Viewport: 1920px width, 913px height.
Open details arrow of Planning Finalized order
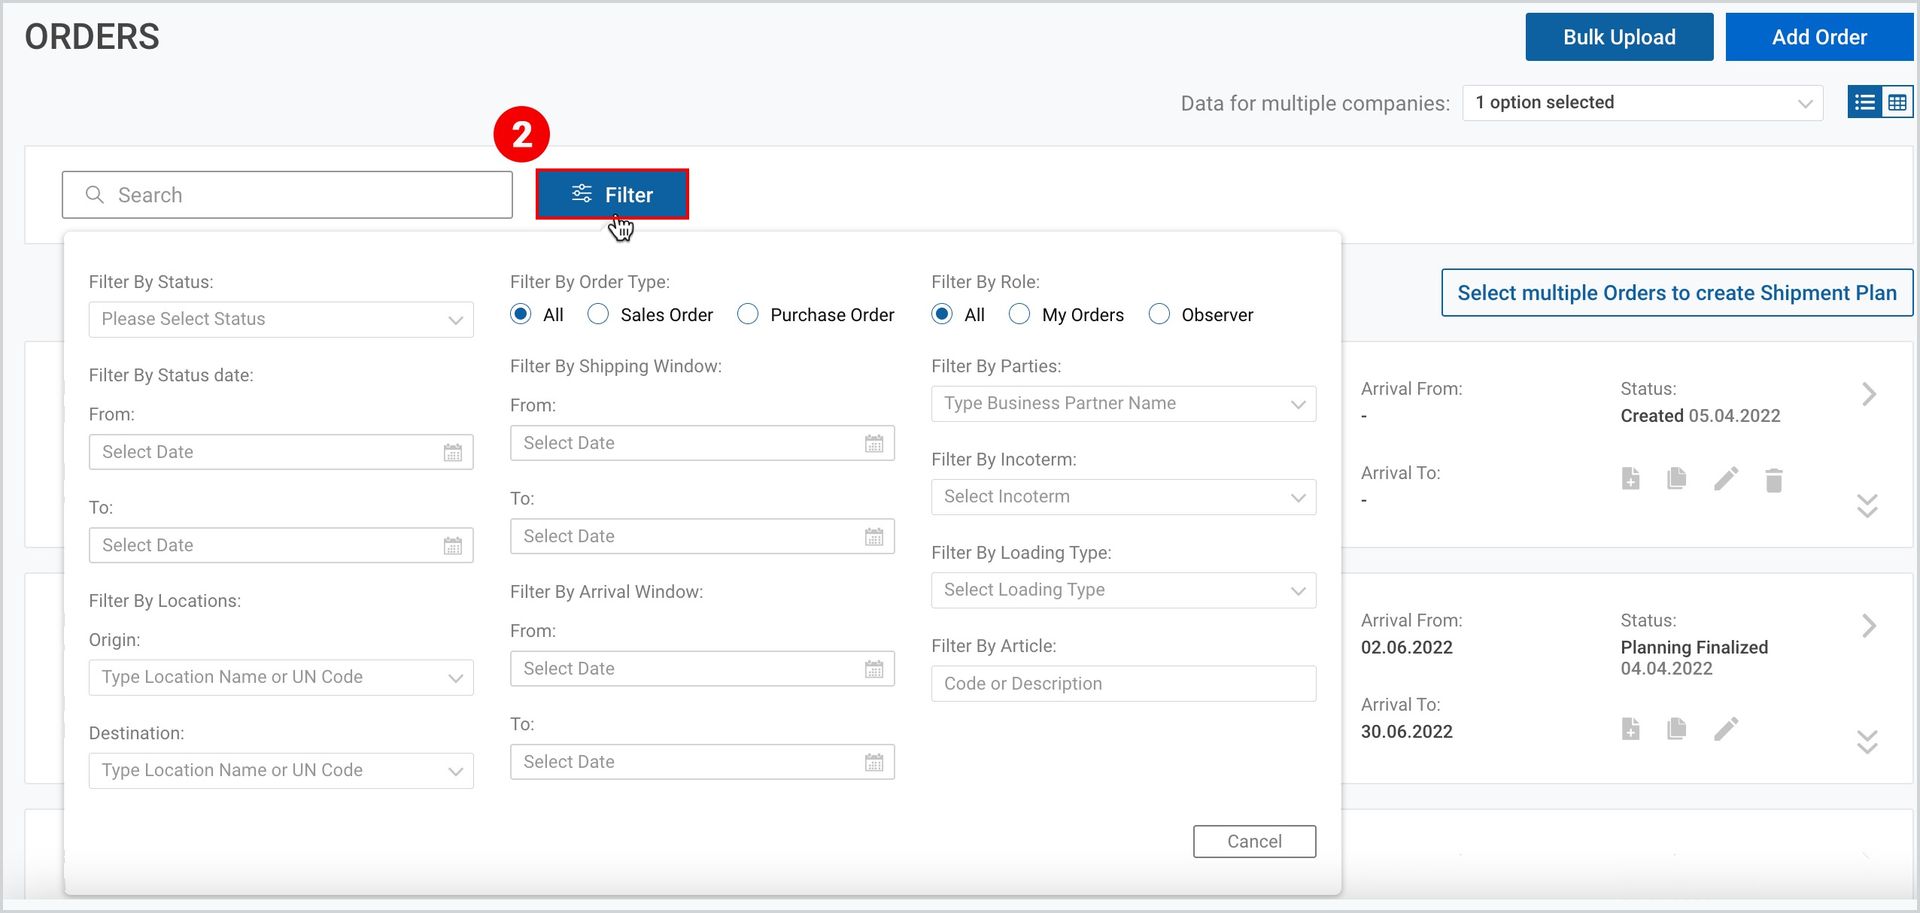(x=1868, y=626)
